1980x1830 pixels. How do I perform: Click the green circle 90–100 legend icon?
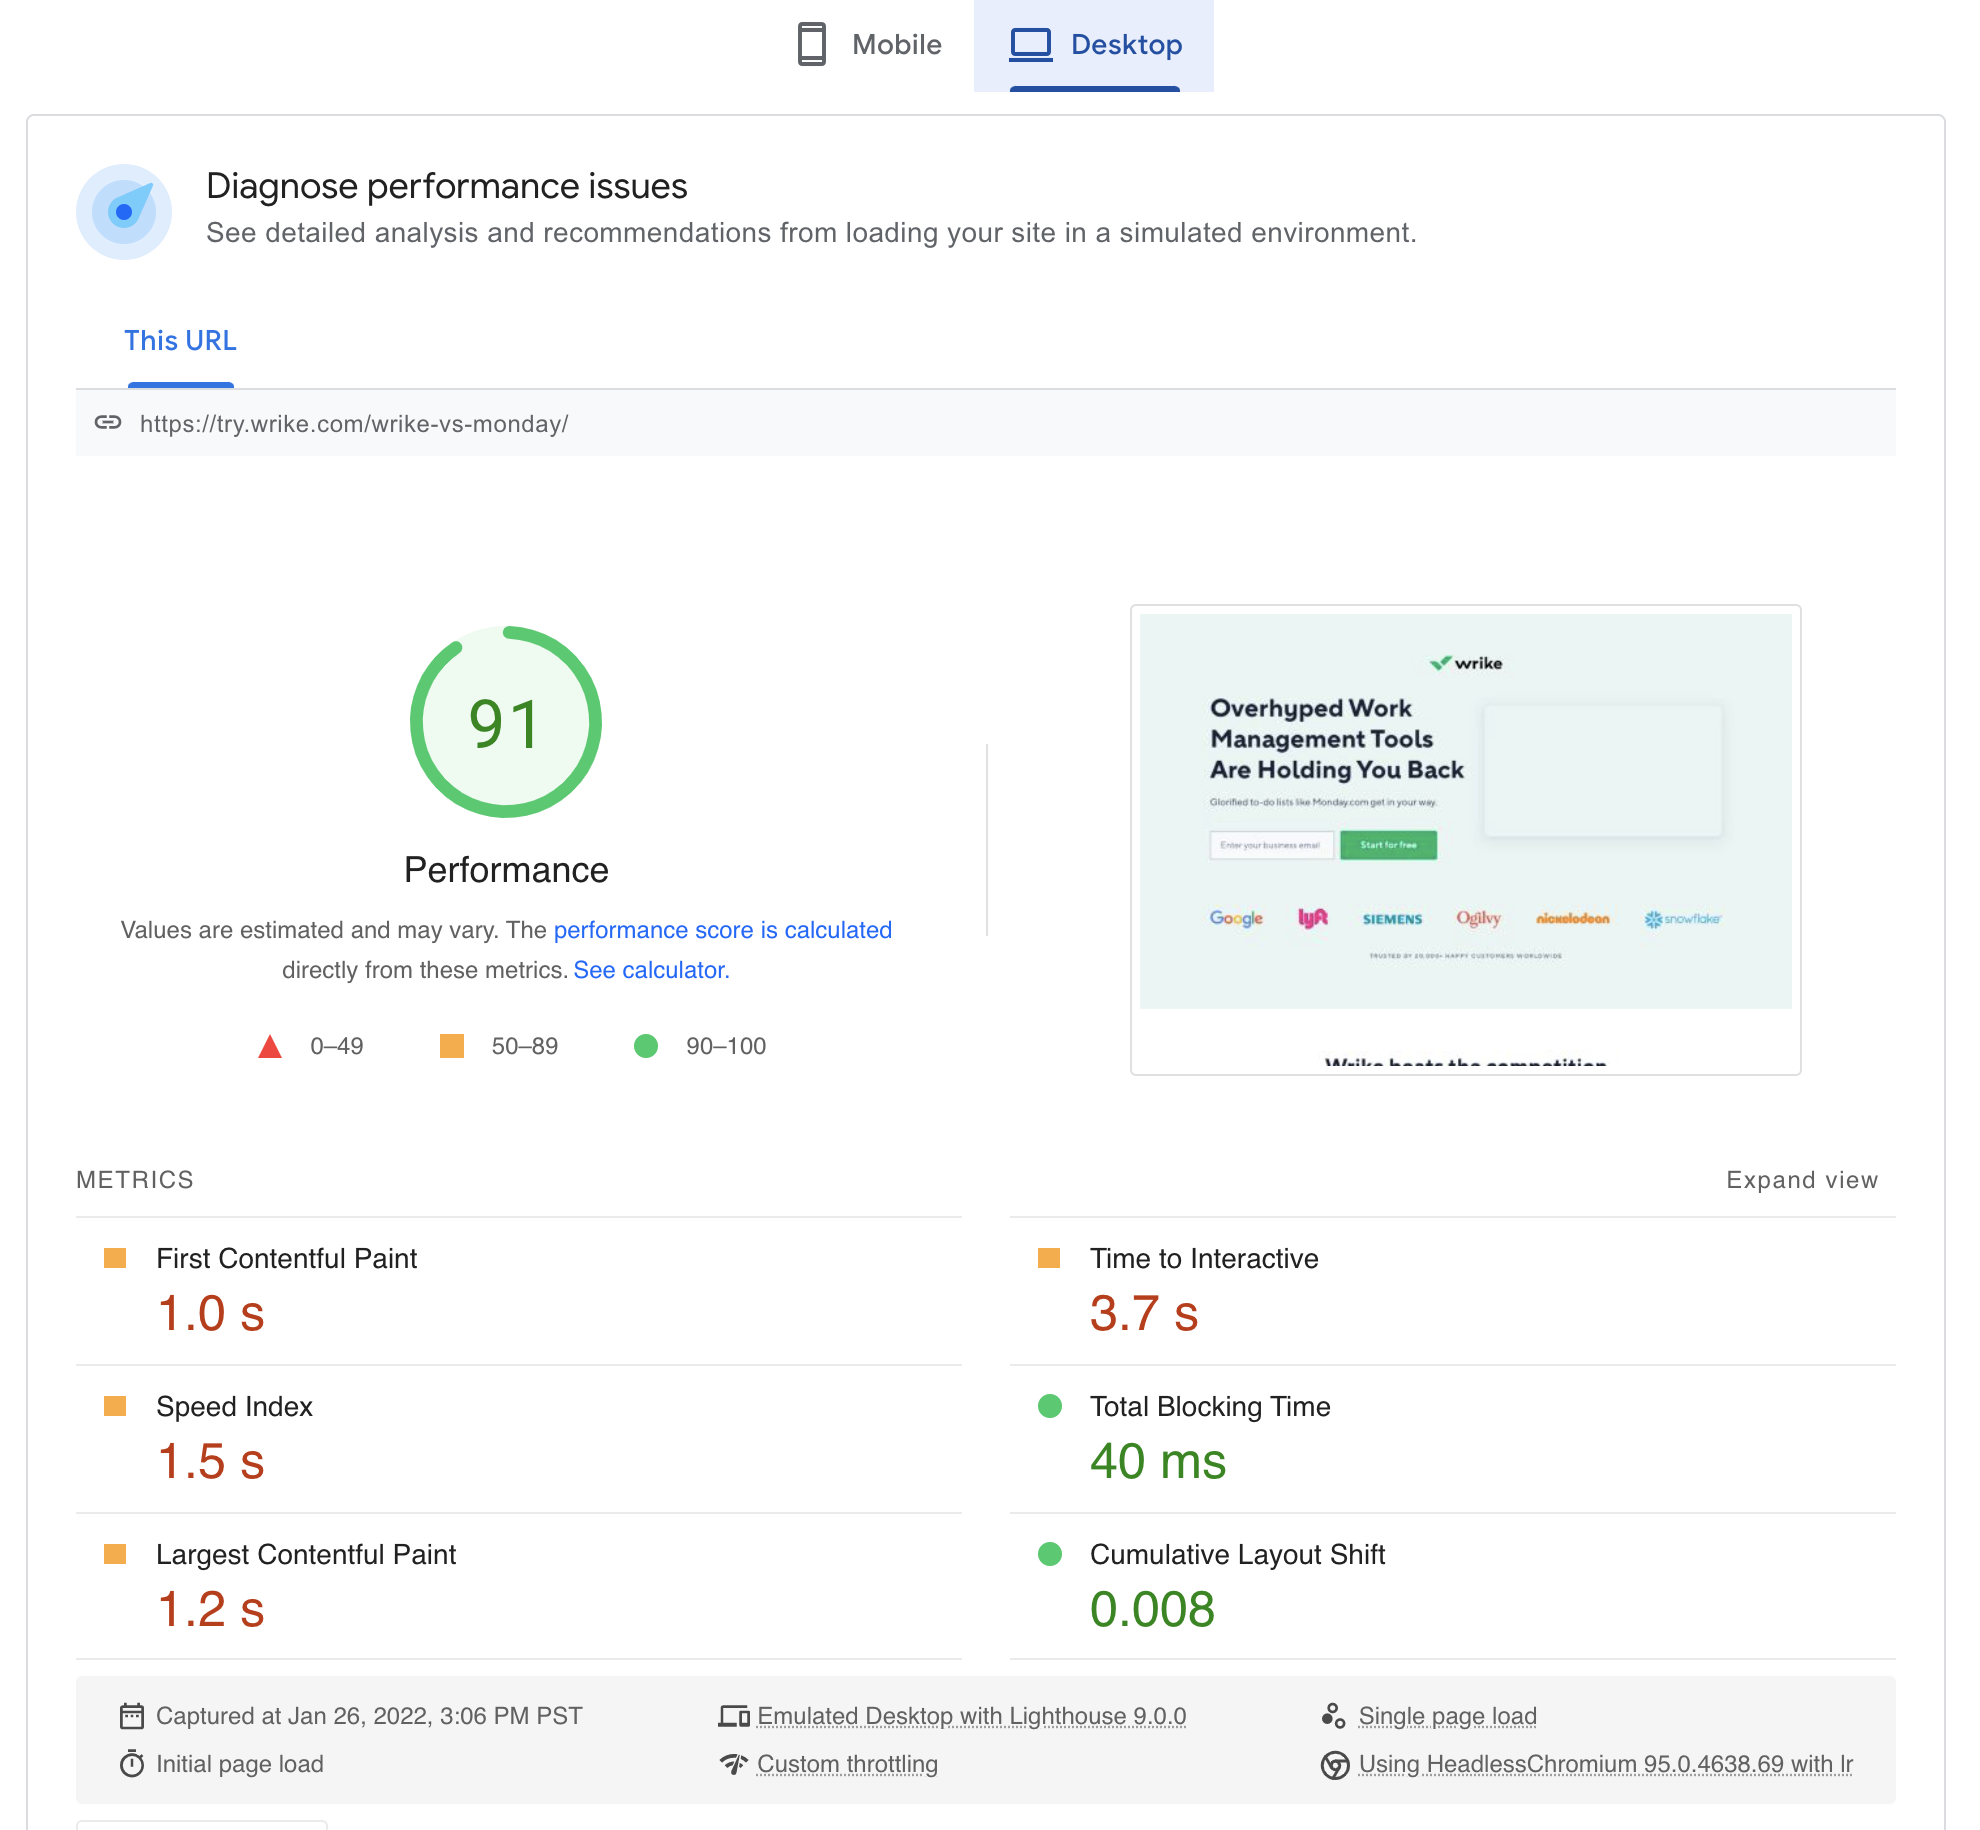click(646, 1046)
